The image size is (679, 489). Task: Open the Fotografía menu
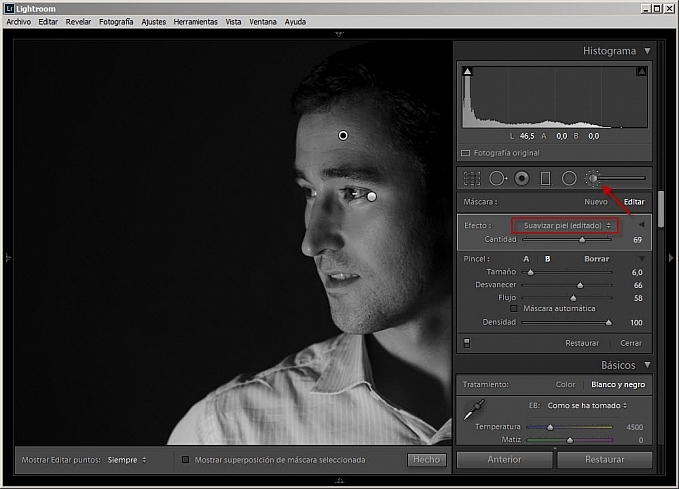pyautogui.click(x=116, y=22)
